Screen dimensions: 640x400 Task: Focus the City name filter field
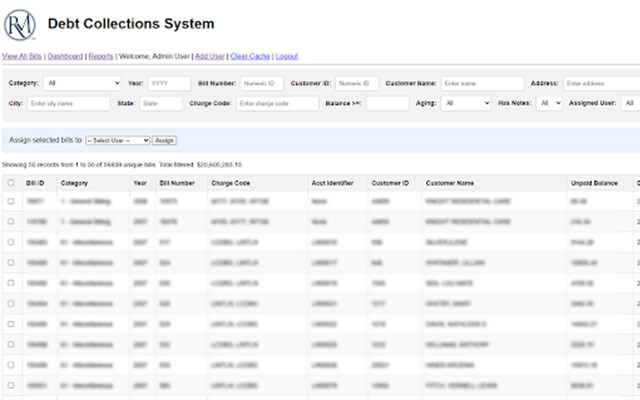point(69,103)
